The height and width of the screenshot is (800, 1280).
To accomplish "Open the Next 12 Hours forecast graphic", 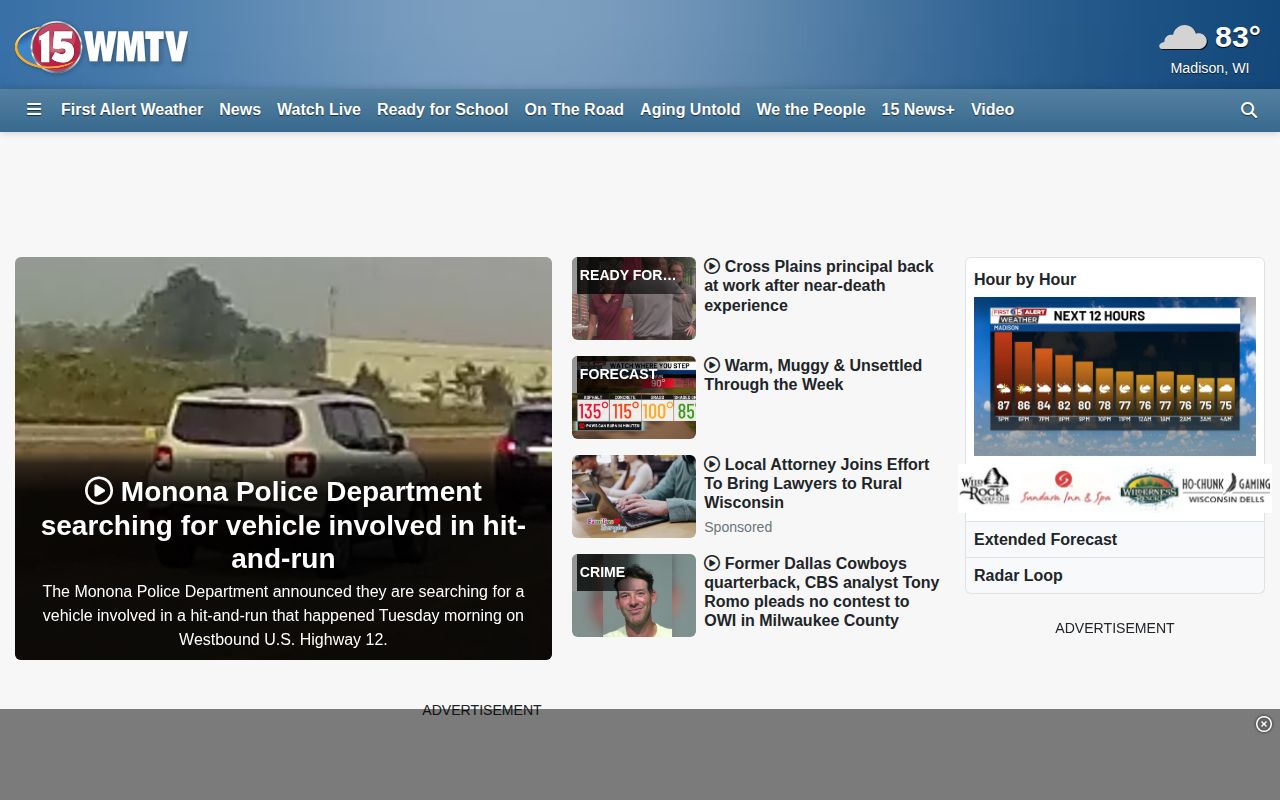I will tap(1115, 376).
